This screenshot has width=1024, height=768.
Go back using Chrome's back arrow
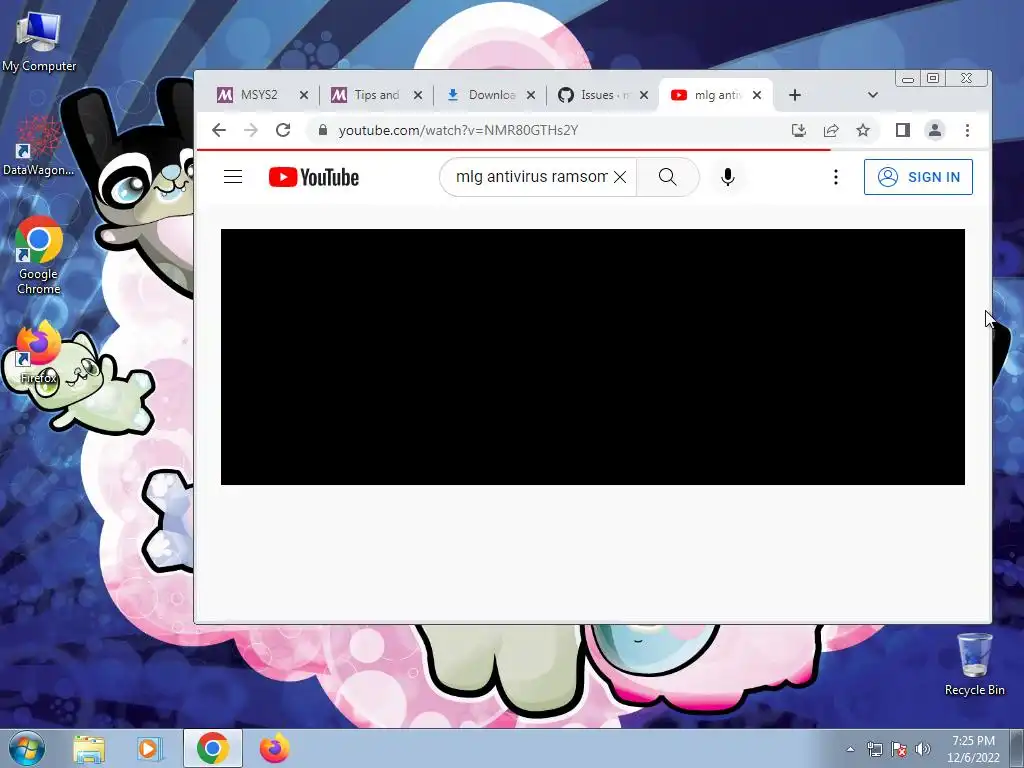(219, 130)
